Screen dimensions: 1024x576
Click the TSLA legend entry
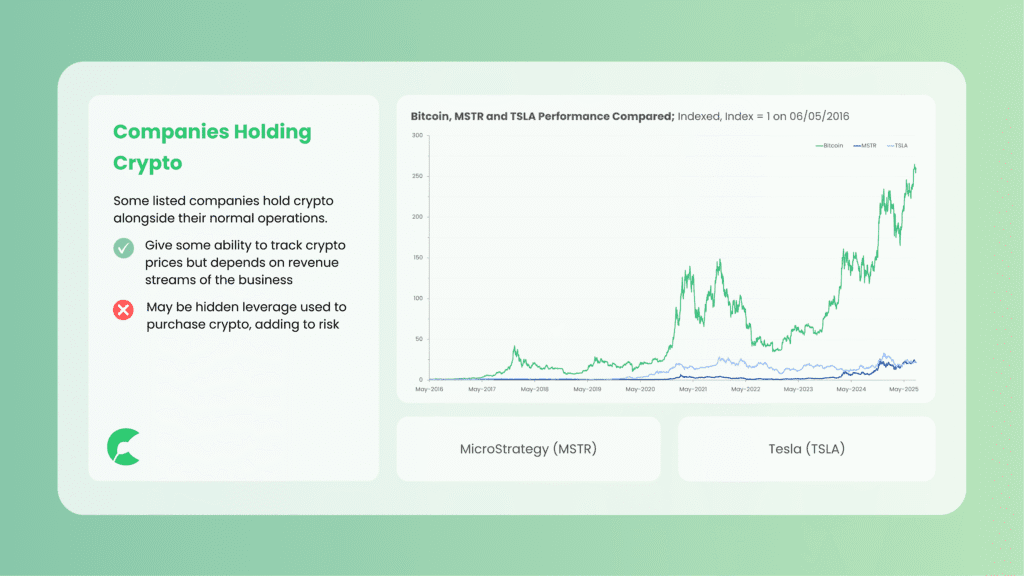click(897, 146)
